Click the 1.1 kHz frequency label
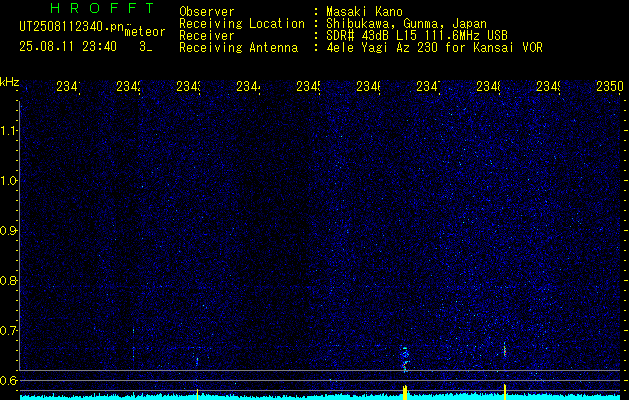 (x=8, y=130)
